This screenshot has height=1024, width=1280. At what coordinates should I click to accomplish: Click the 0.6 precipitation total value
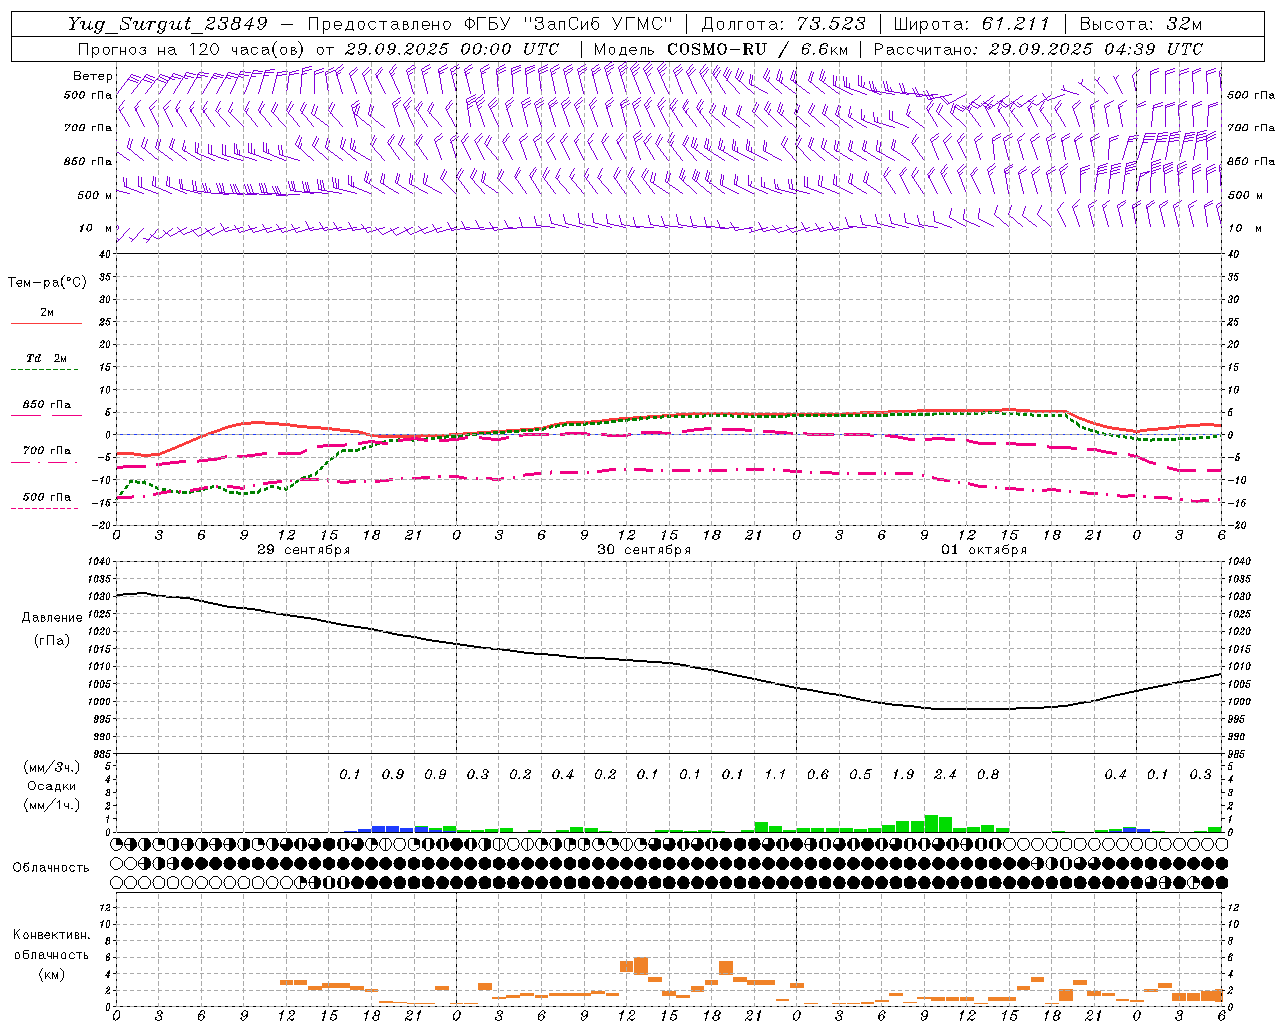click(x=818, y=774)
